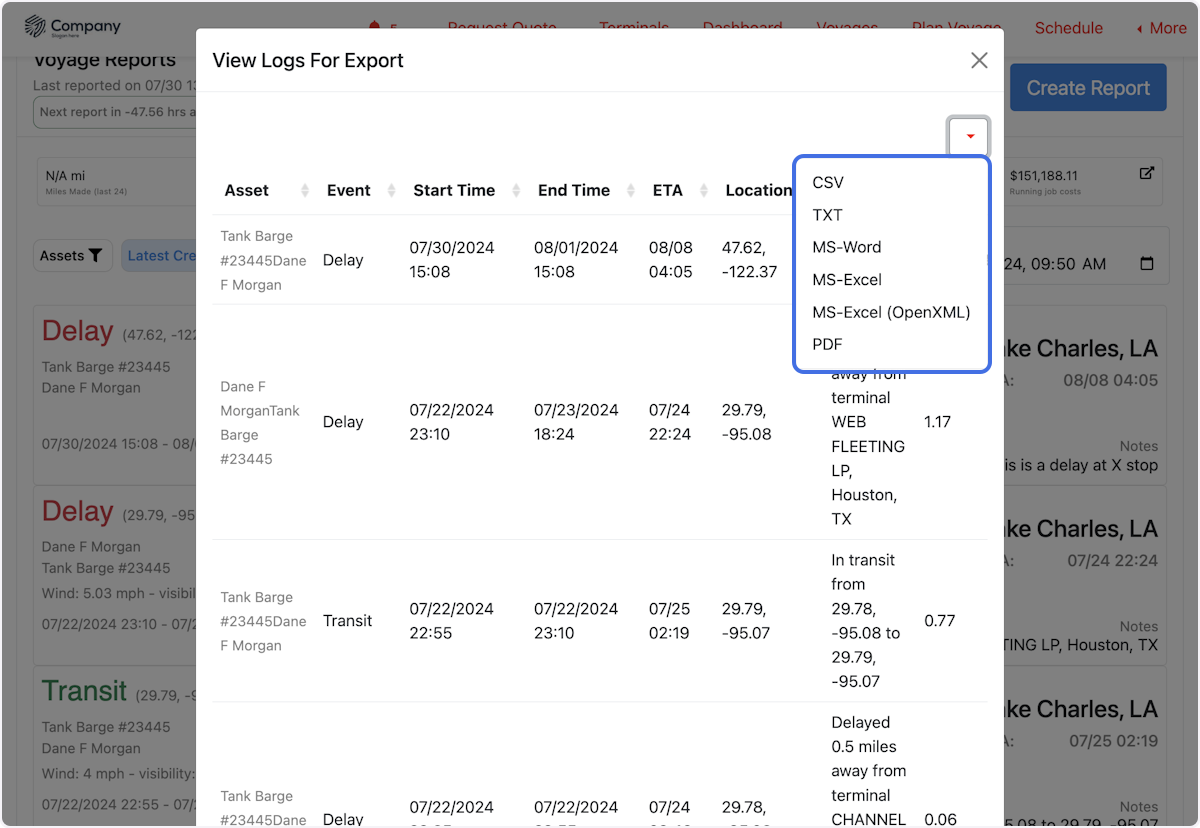Pick MS-Excel export option
This screenshot has height=828, width=1200.
(846, 280)
